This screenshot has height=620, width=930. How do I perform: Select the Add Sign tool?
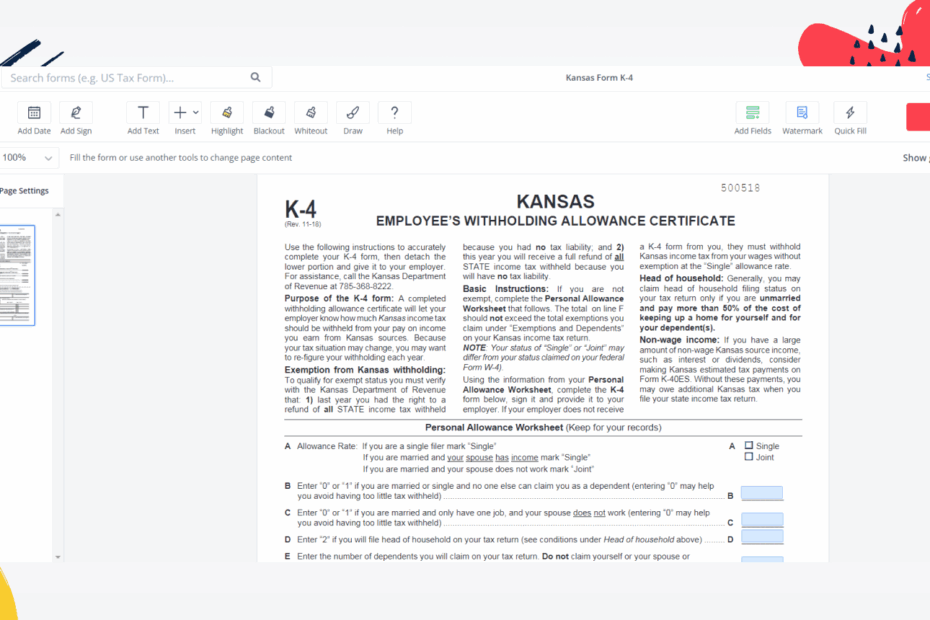(76, 117)
